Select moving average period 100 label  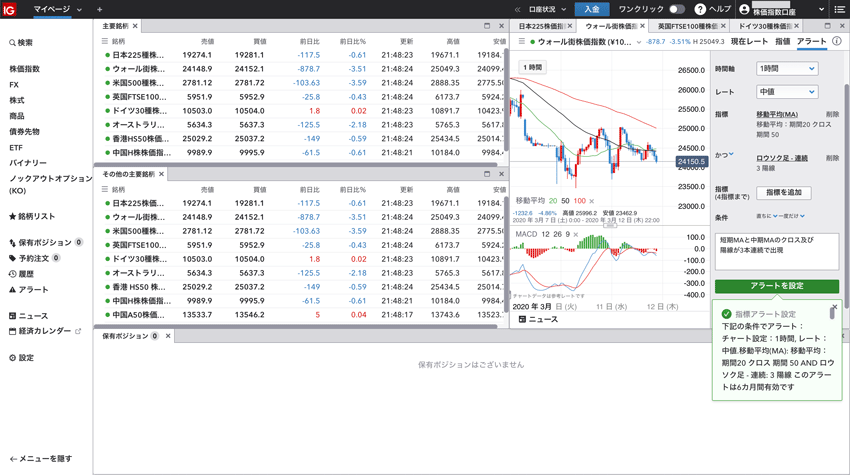579,201
